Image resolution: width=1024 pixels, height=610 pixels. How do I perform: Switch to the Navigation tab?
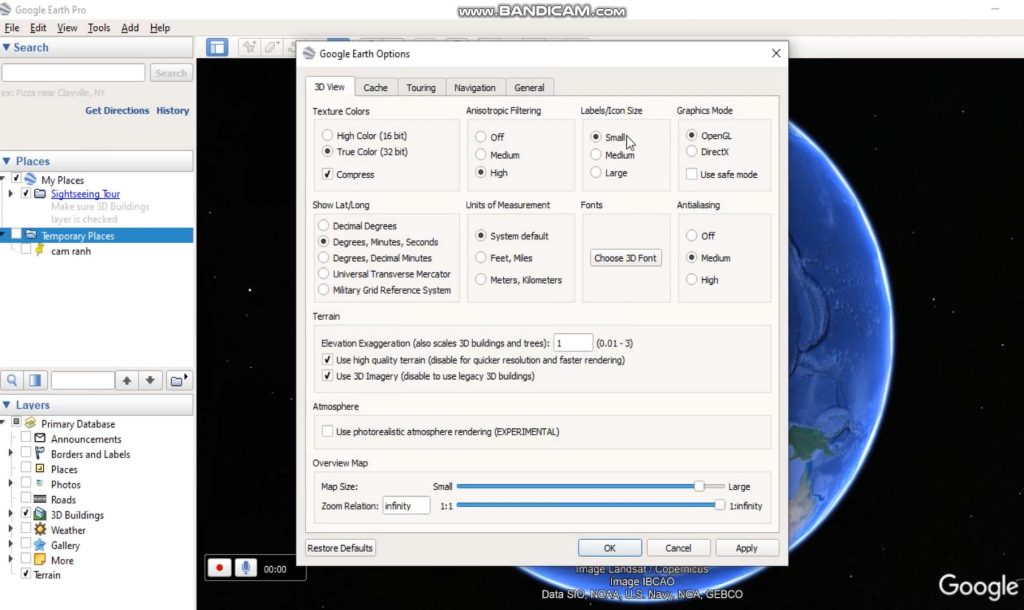(474, 88)
